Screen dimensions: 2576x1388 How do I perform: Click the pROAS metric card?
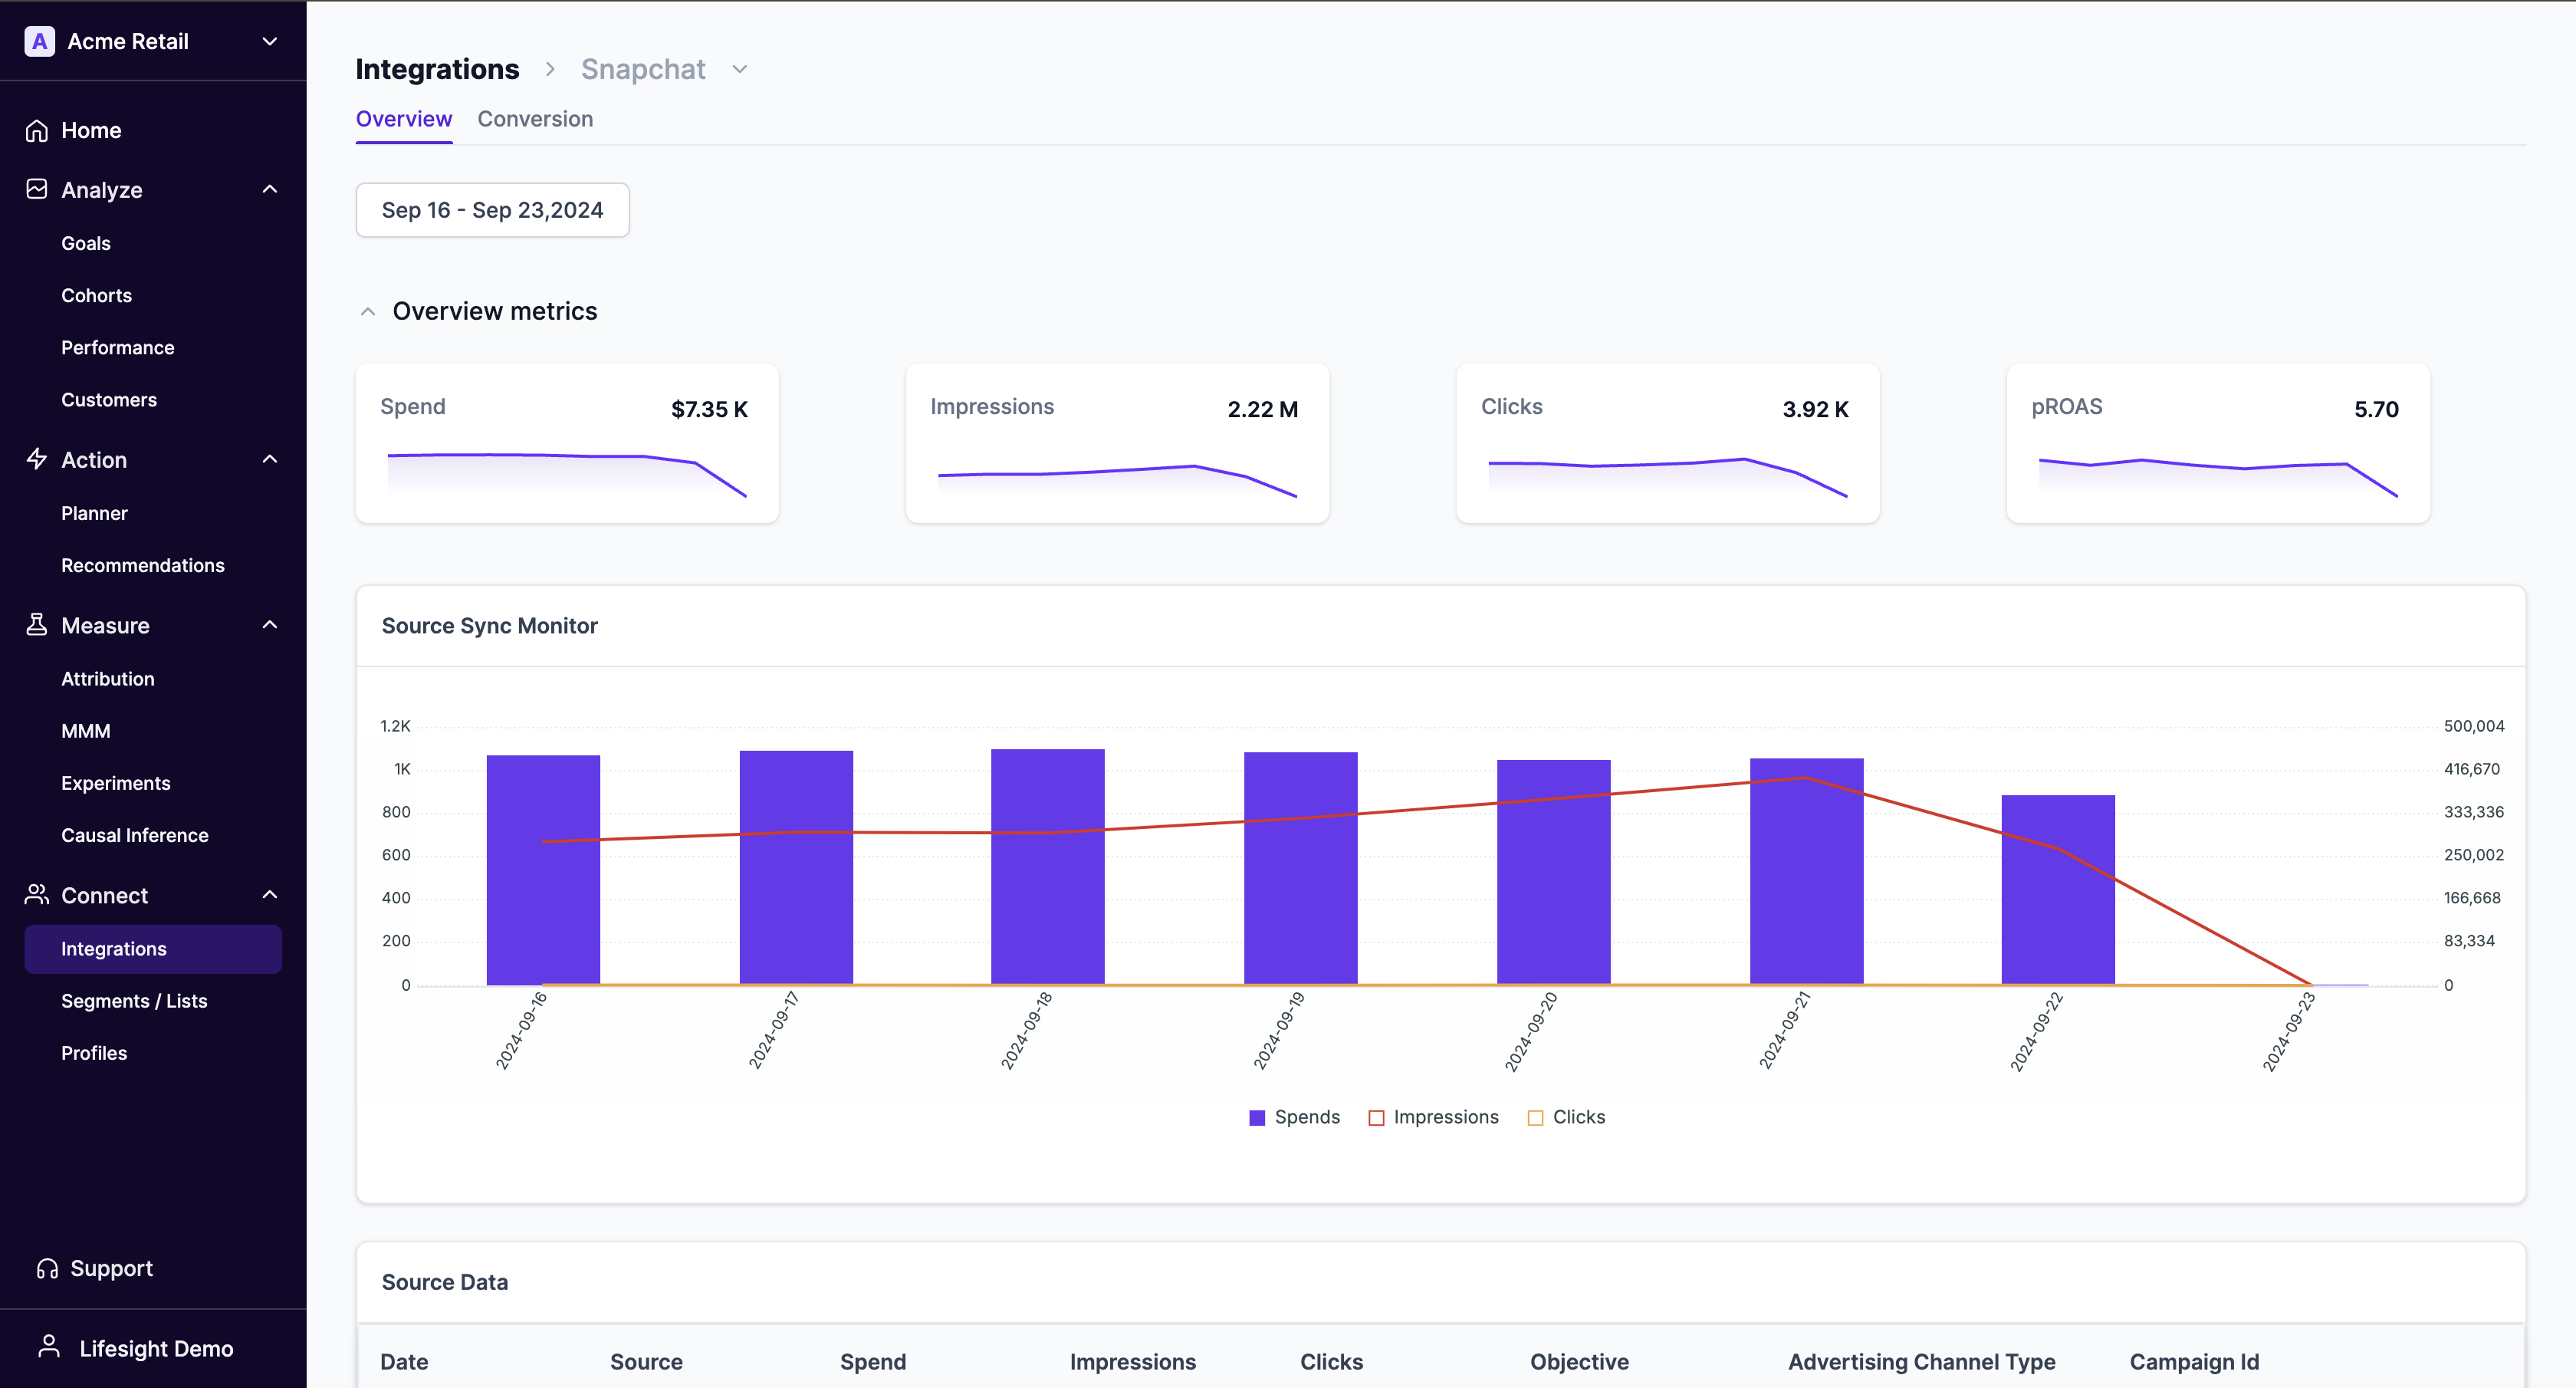tap(2217, 442)
